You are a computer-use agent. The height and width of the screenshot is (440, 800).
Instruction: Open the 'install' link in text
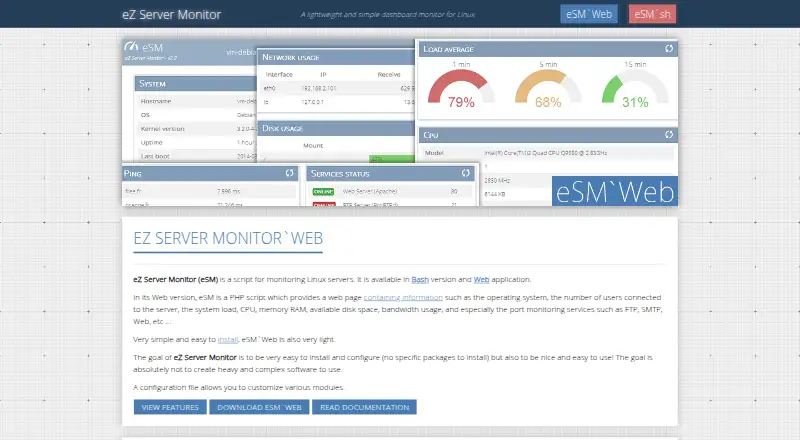tap(228, 339)
